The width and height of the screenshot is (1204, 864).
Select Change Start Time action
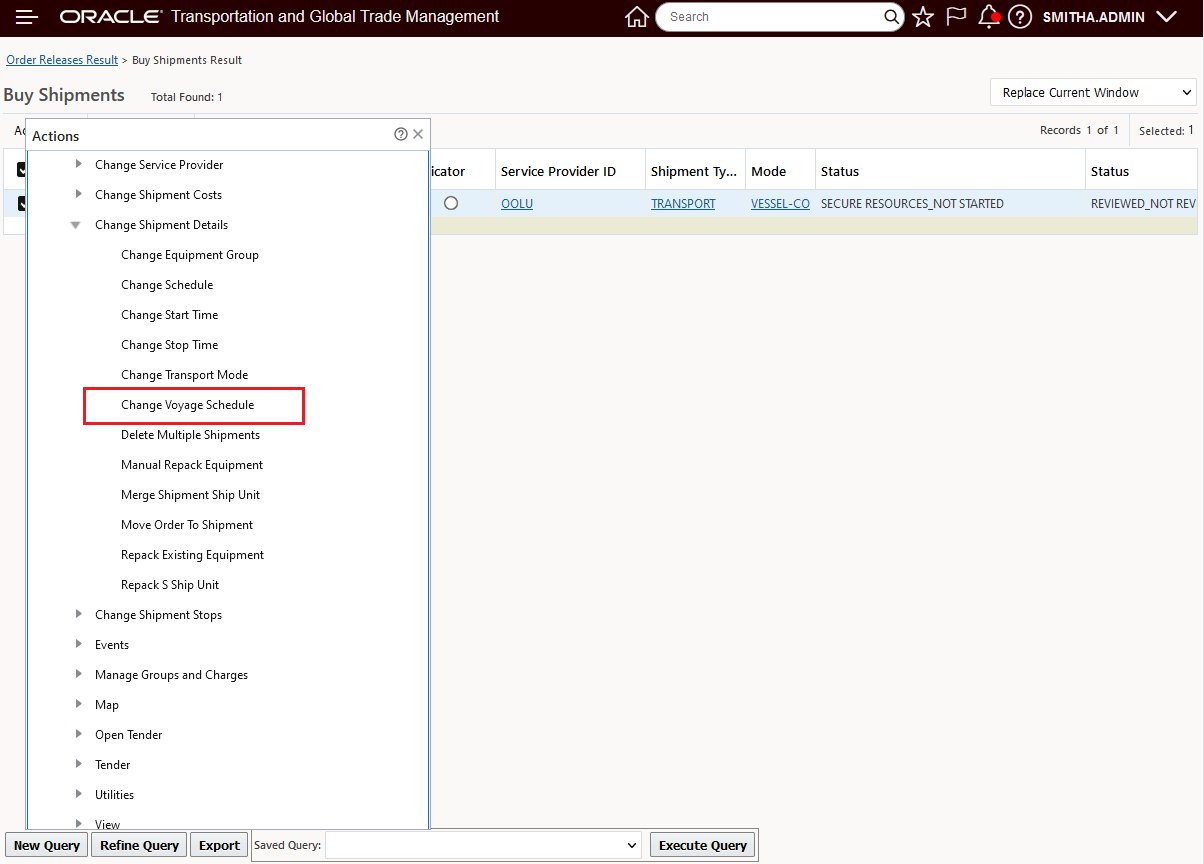point(170,315)
